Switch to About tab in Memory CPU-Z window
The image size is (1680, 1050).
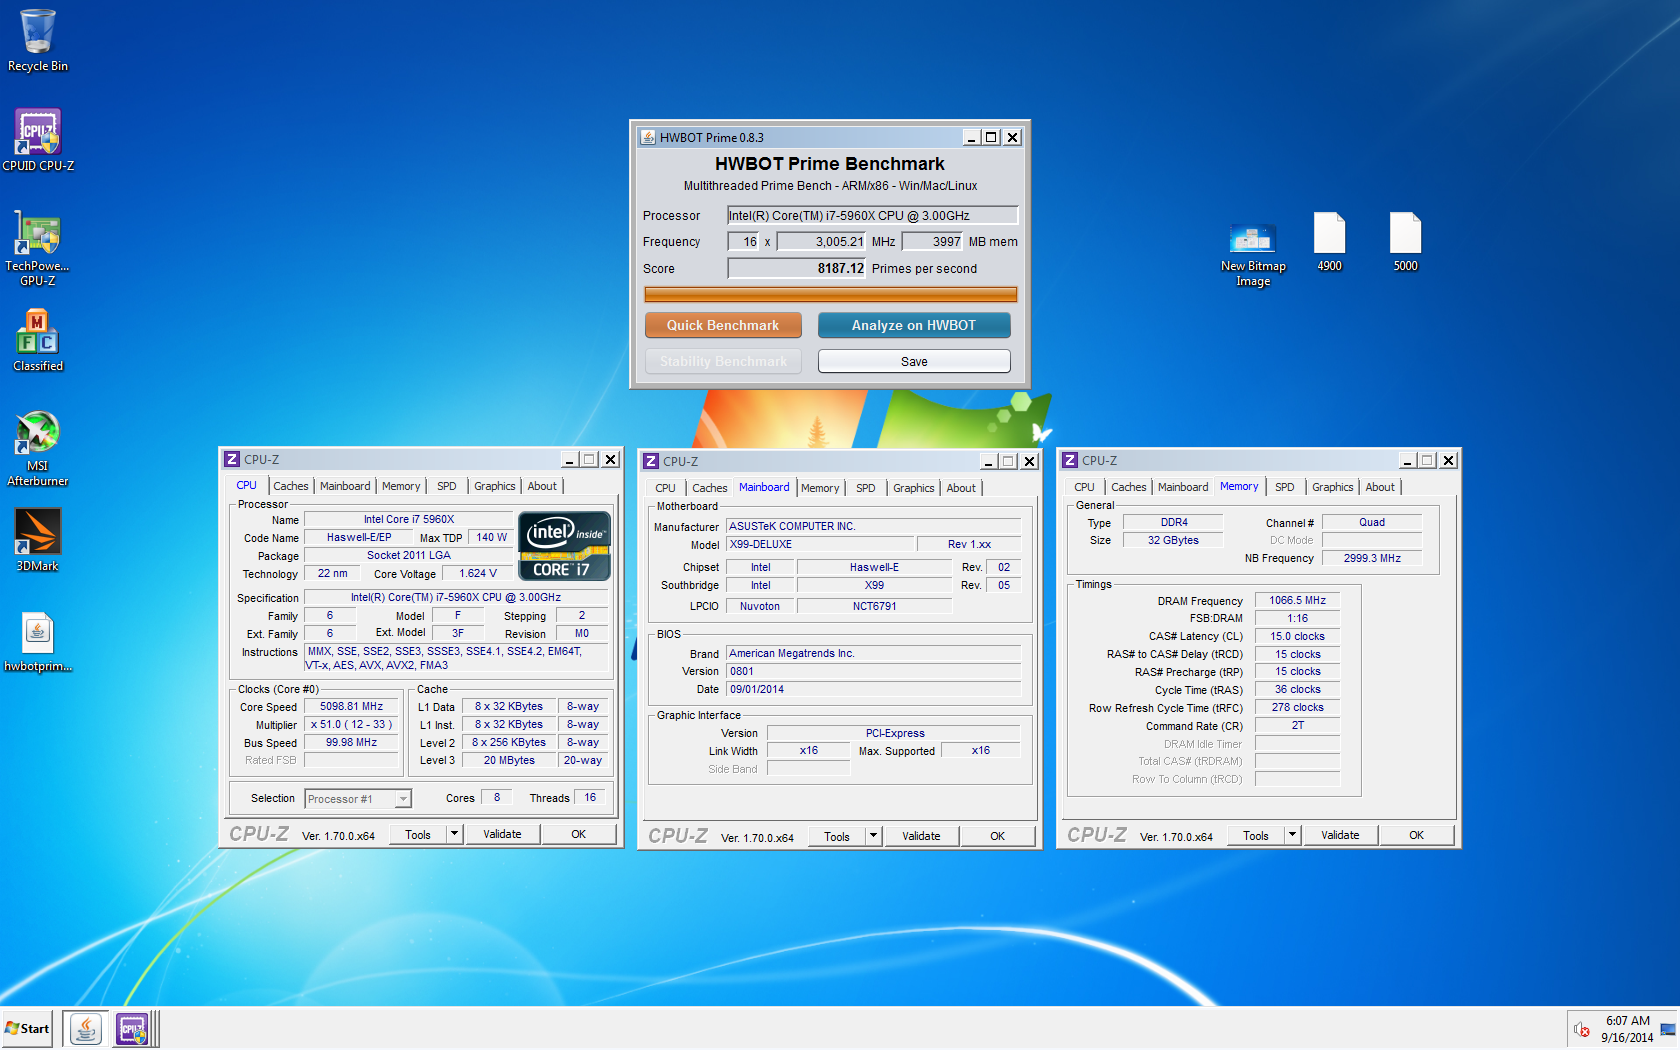tap(1380, 487)
